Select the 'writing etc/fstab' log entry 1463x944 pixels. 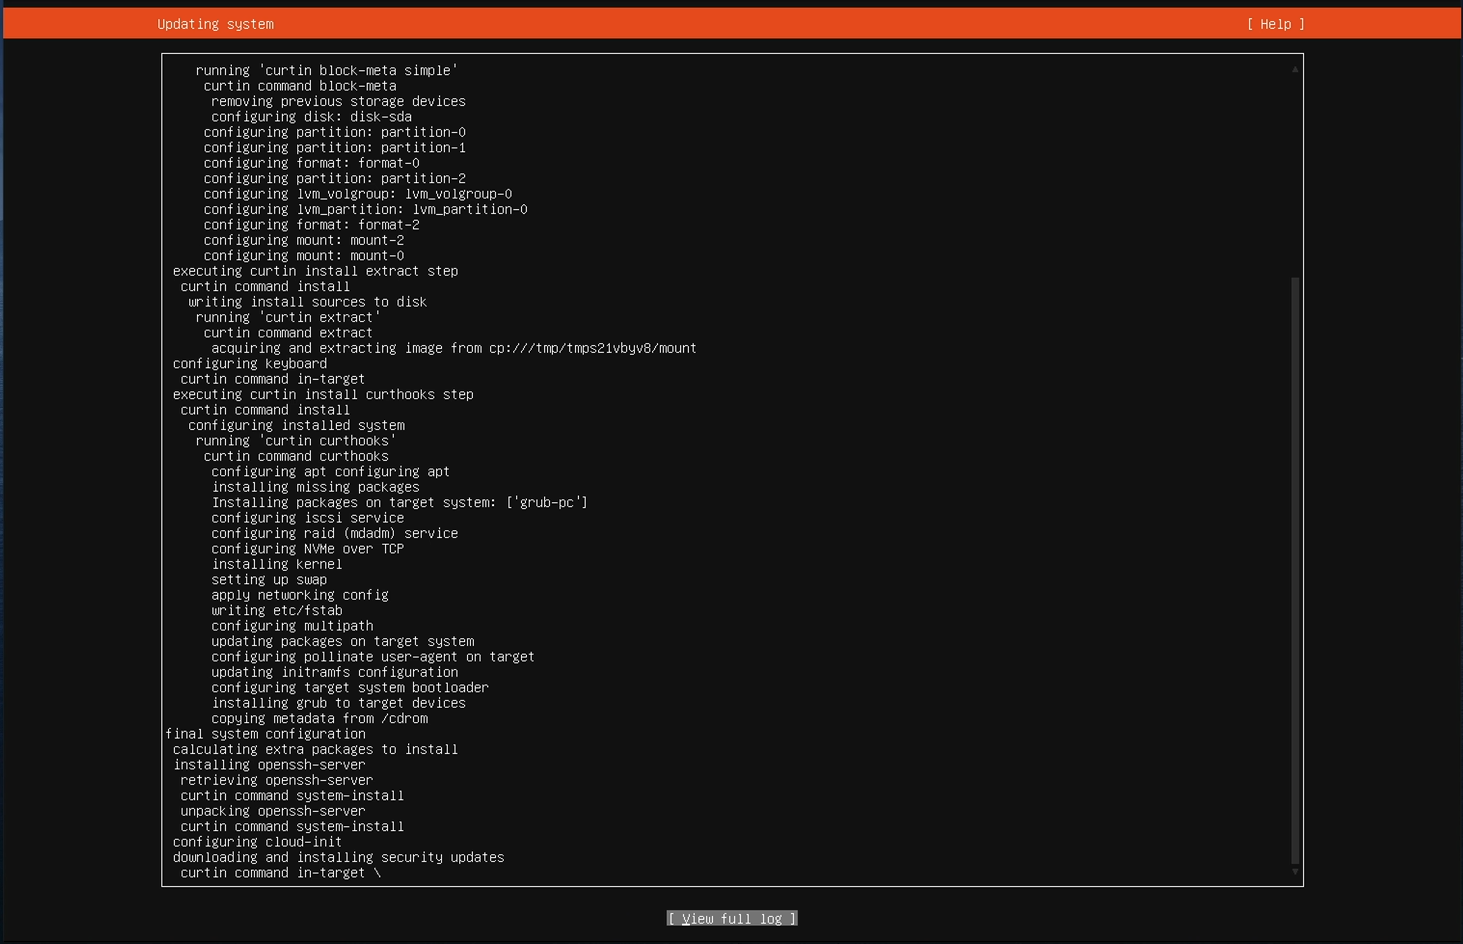tap(277, 610)
